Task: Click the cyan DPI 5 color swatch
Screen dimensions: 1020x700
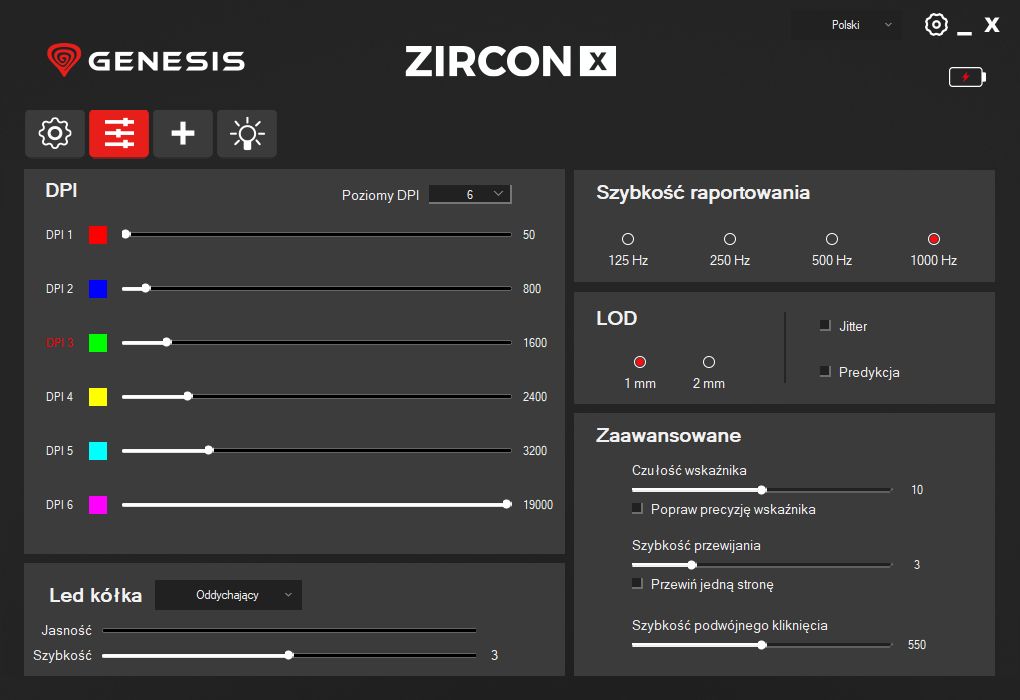Action: click(98, 451)
